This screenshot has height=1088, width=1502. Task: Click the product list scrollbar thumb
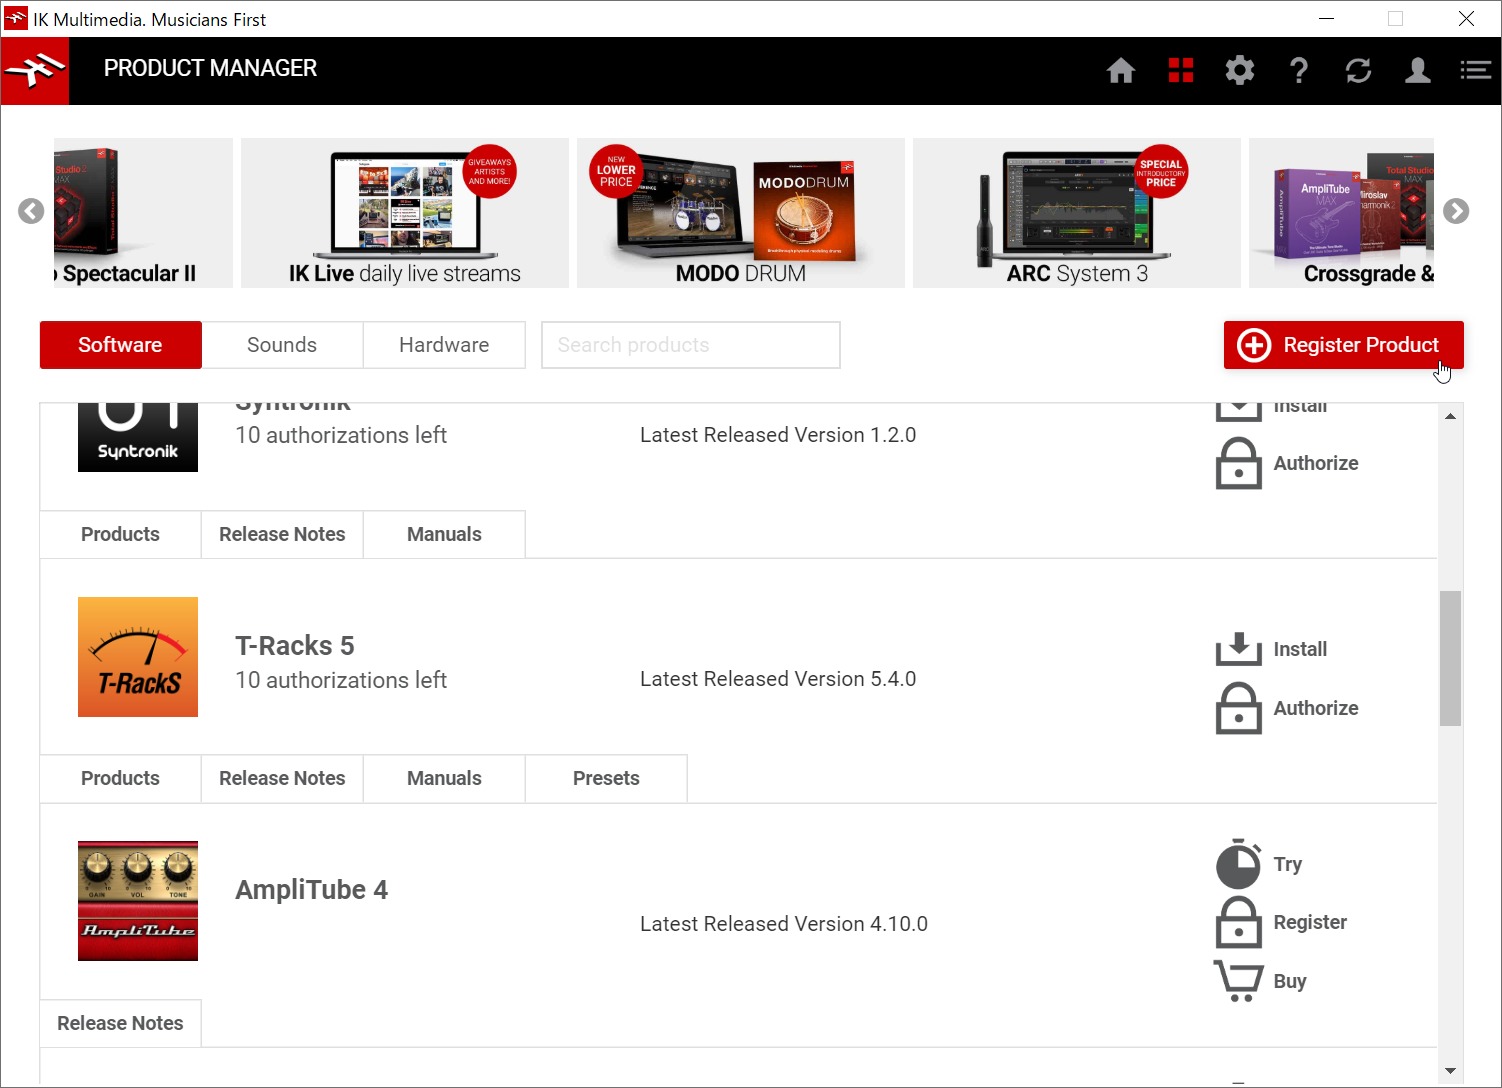[1450, 658]
